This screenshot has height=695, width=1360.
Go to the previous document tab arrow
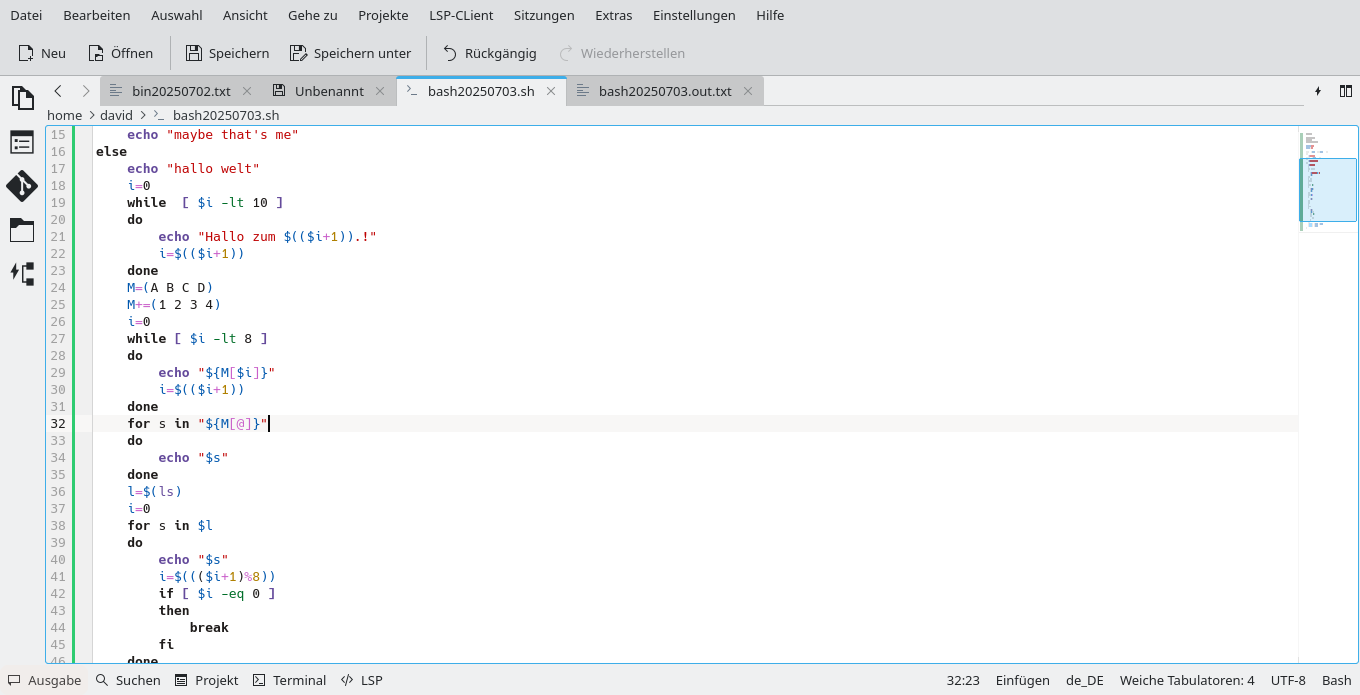click(x=58, y=91)
